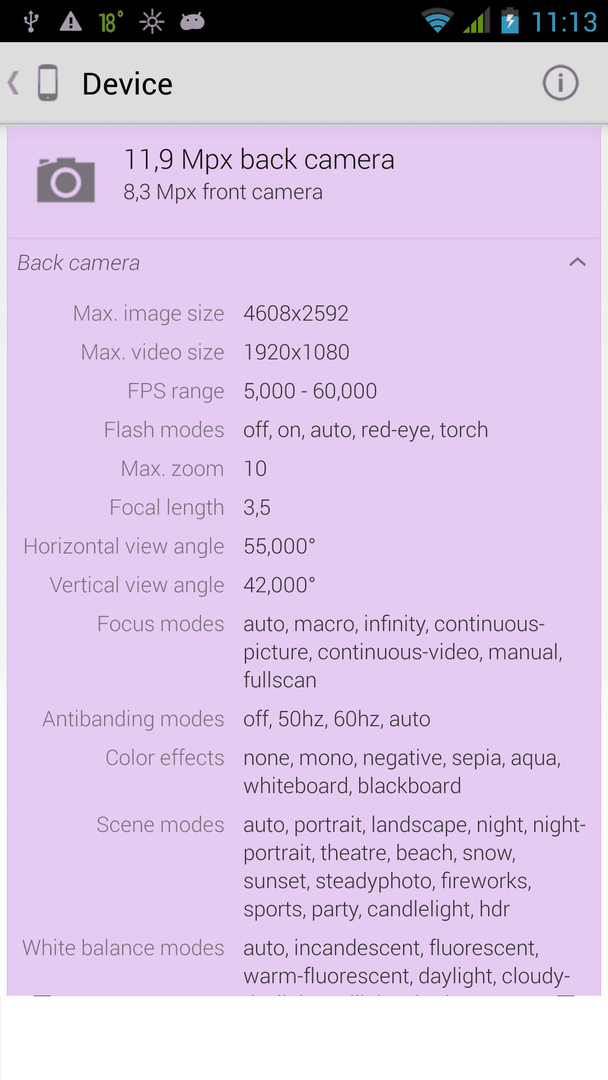Tap the camera icon in the card
Viewport: 608px width, 1080px height.
[x=65, y=179]
